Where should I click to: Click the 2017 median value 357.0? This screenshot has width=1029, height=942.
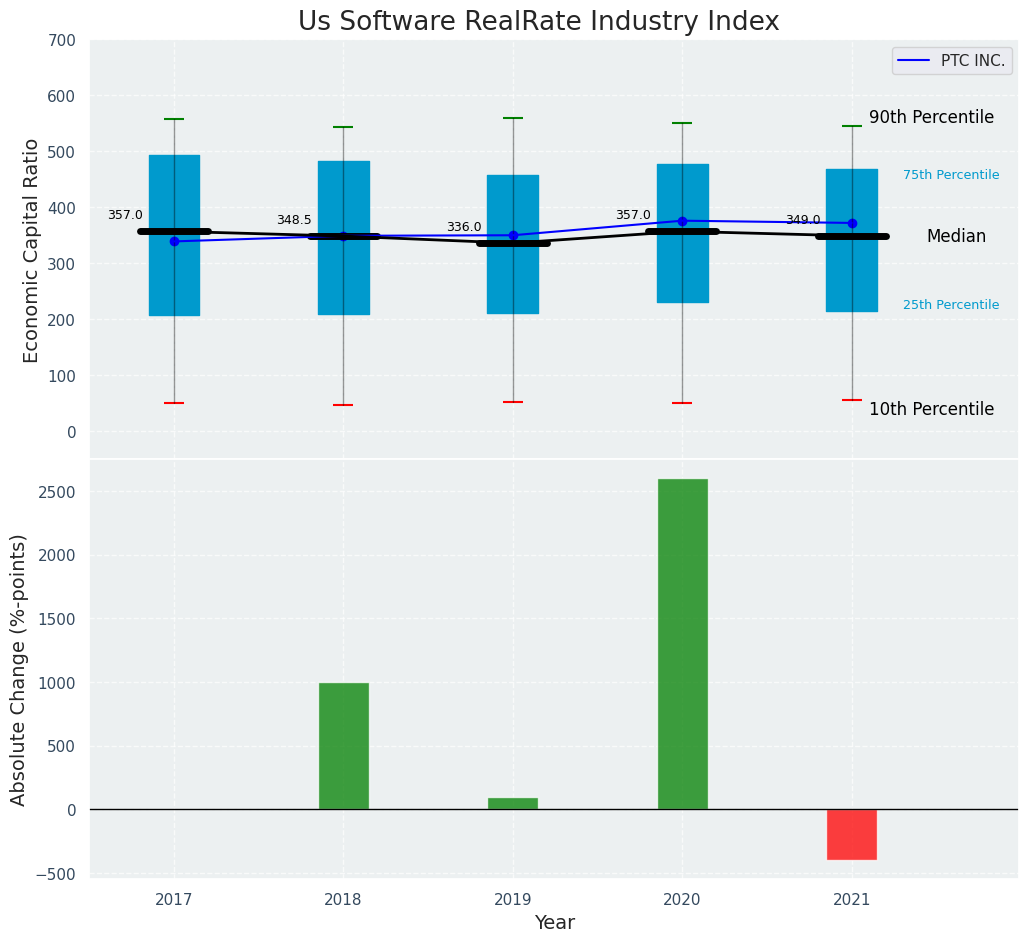tap(125, 215)
